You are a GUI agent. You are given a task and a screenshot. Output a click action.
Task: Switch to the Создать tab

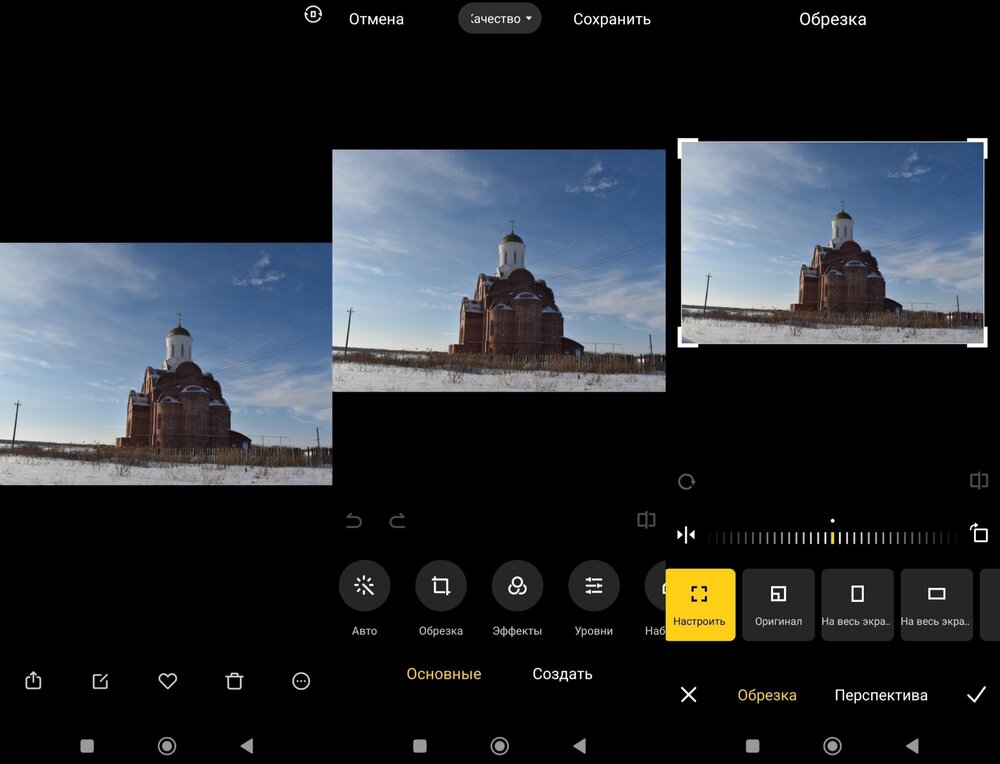[562, 674]
